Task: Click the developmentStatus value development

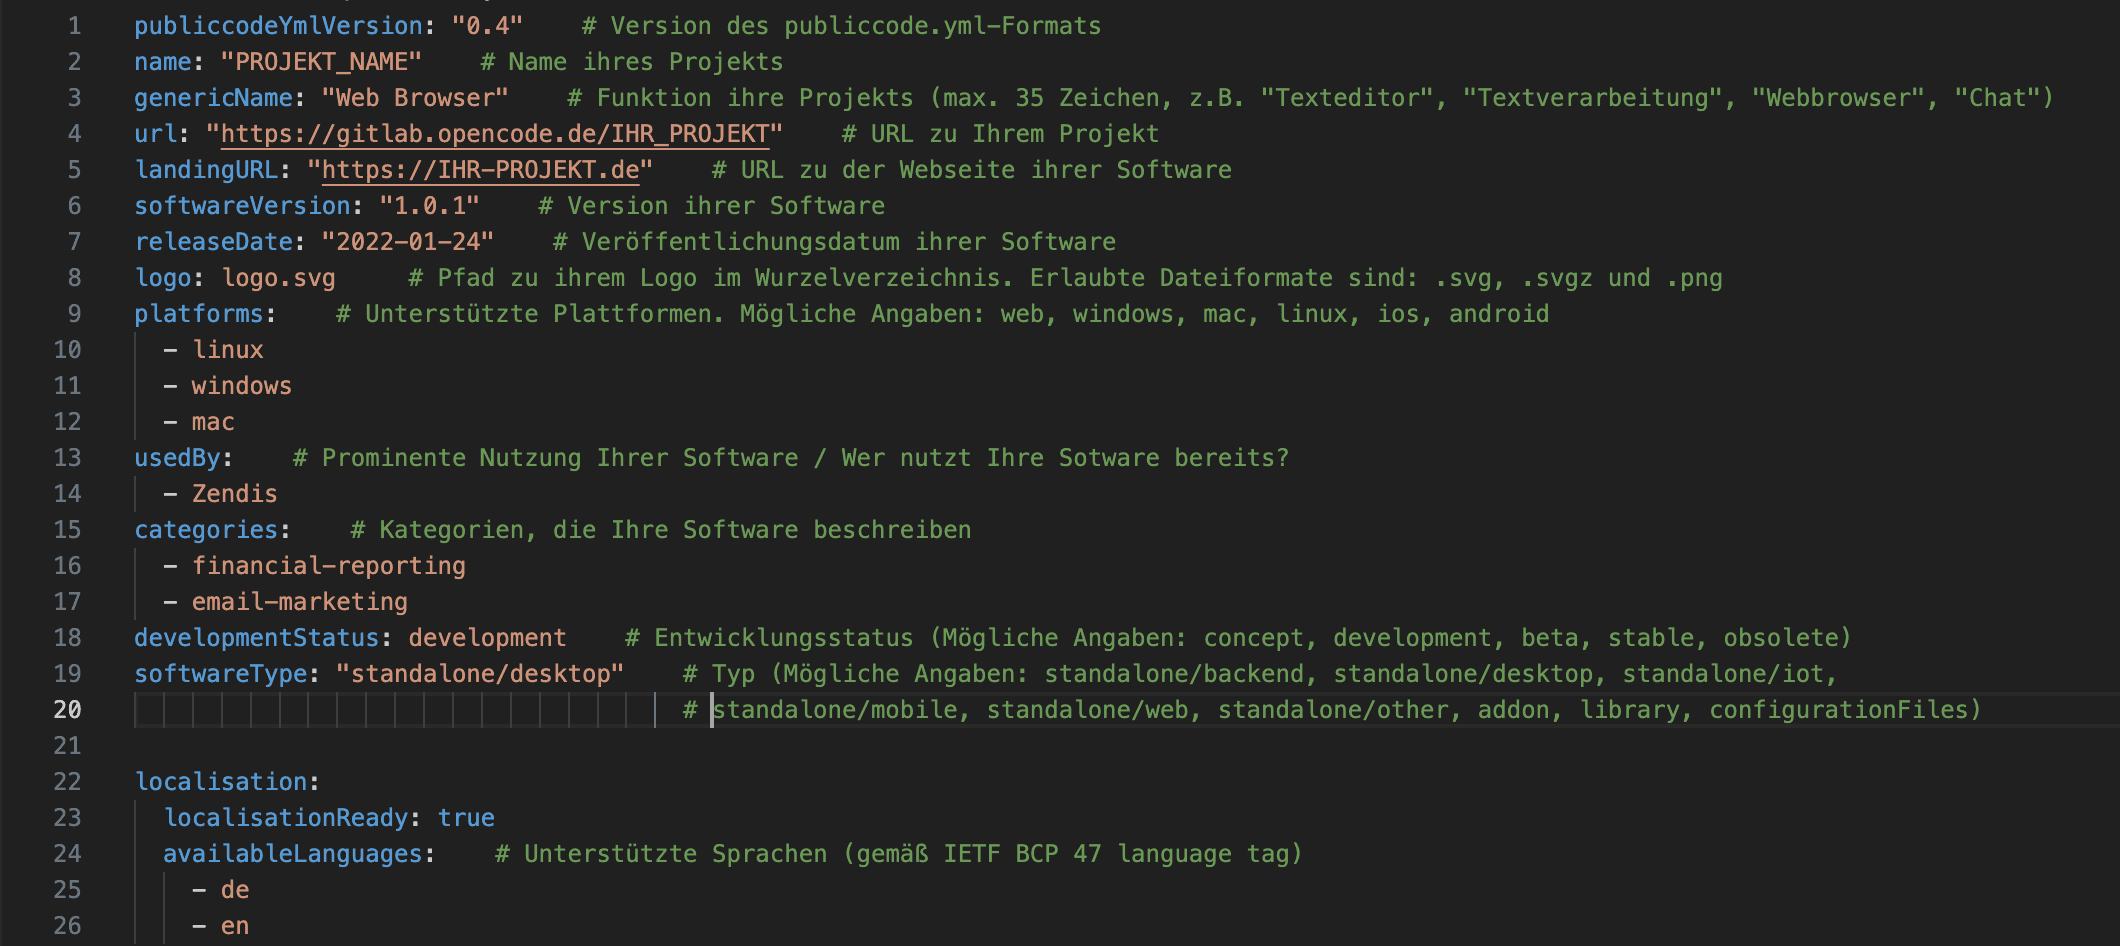Action: [x=487, y=638]
